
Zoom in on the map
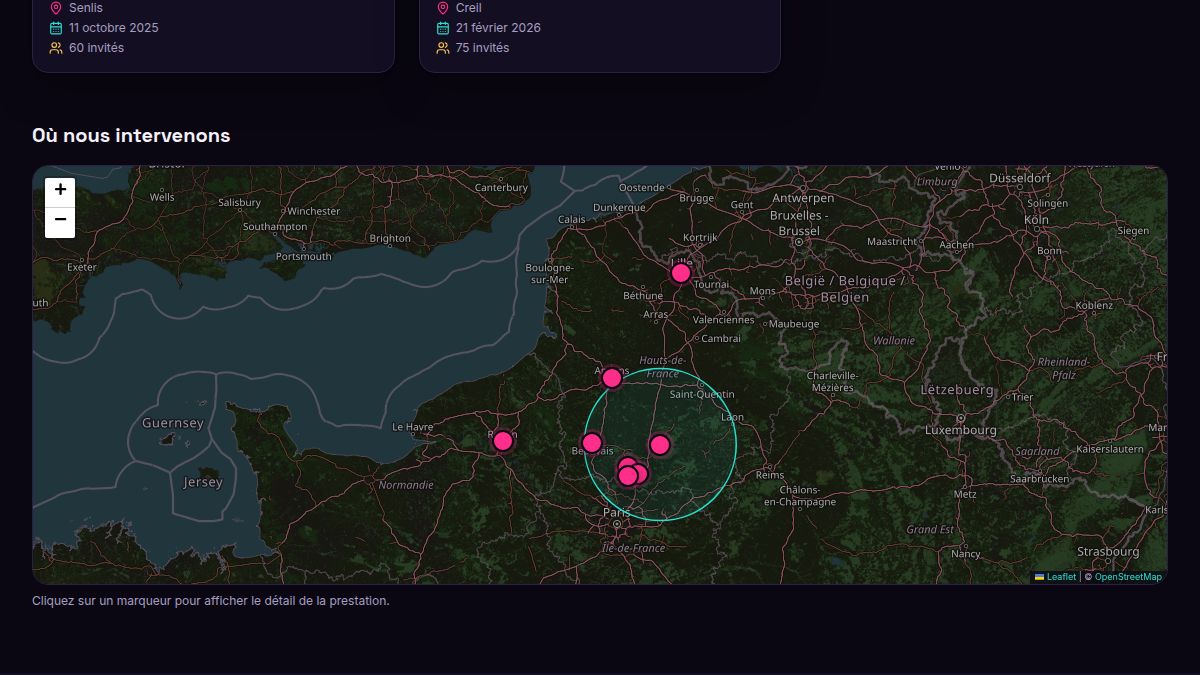60,190
